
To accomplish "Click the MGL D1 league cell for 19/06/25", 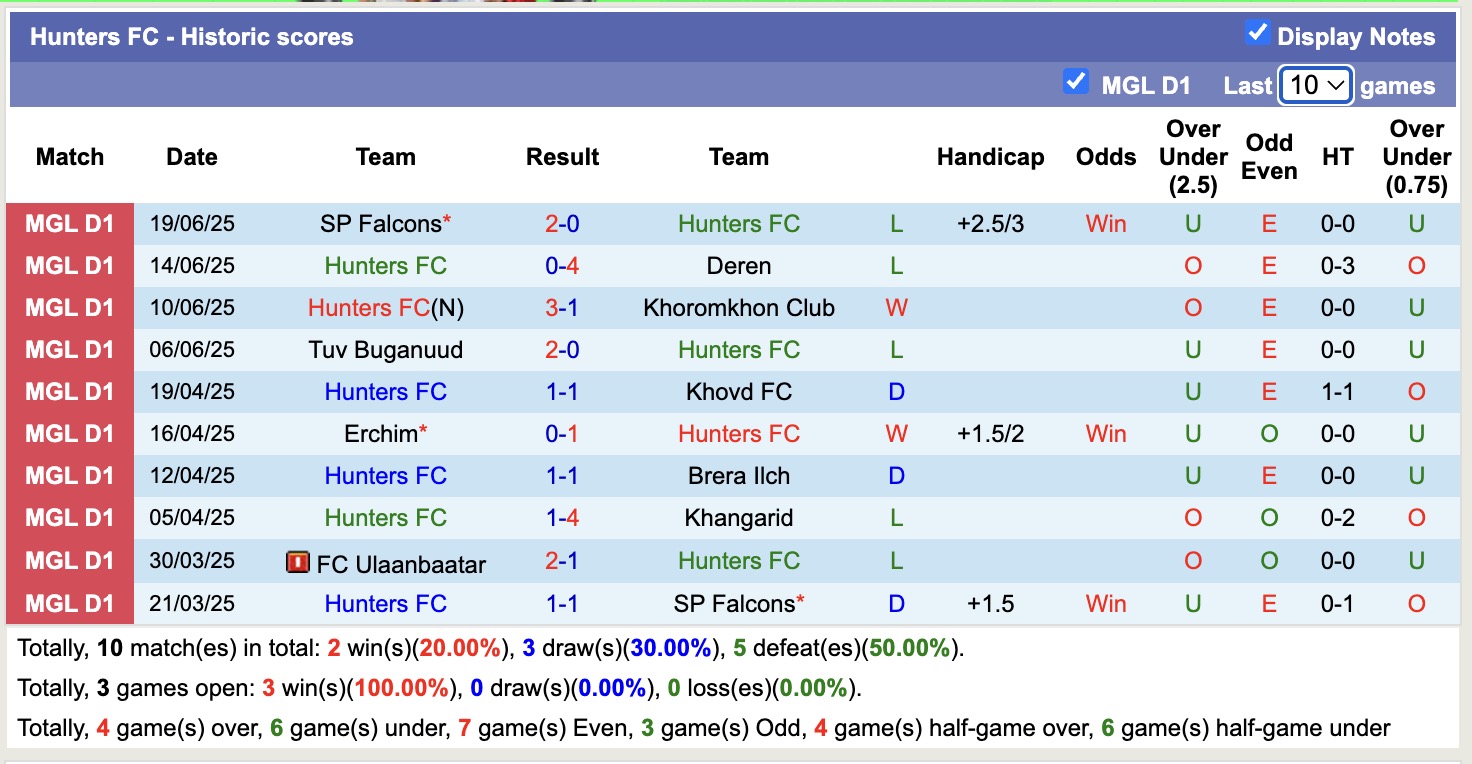I will pyautogui.click(x=70, y=224).
